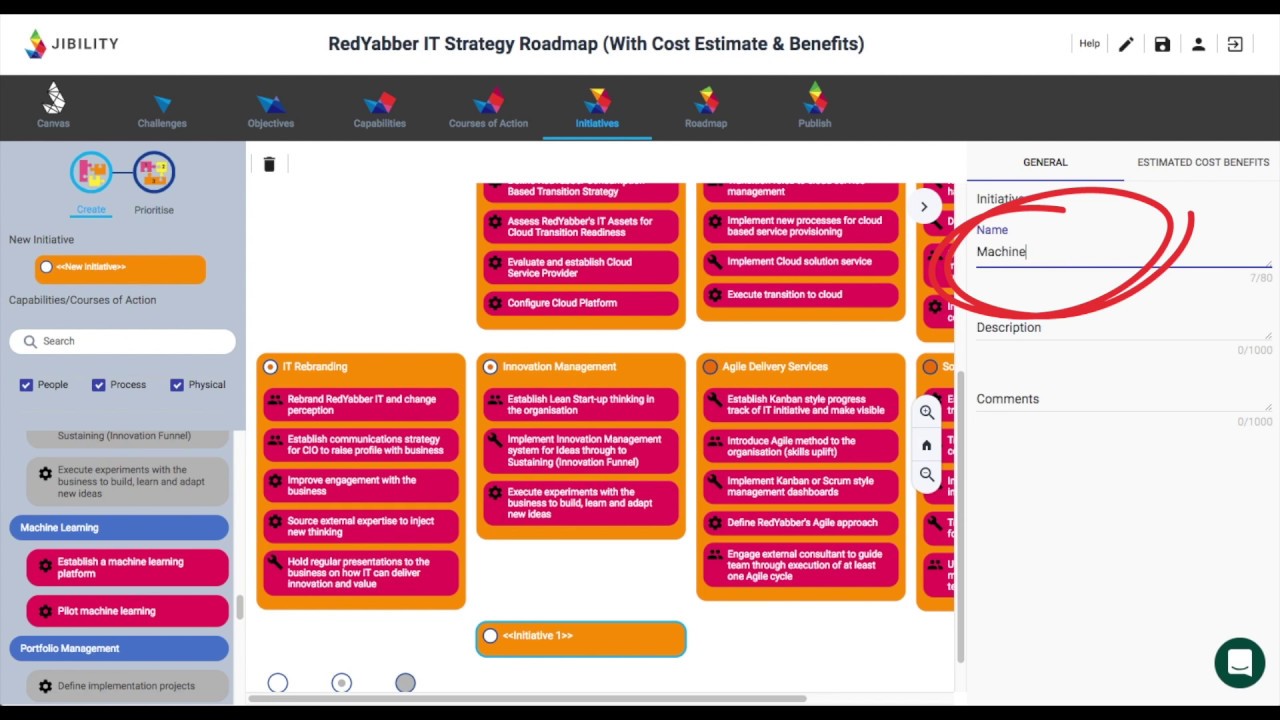Click Hold regular presentations action
The image size is (1280, 720).
click(361, 574)
